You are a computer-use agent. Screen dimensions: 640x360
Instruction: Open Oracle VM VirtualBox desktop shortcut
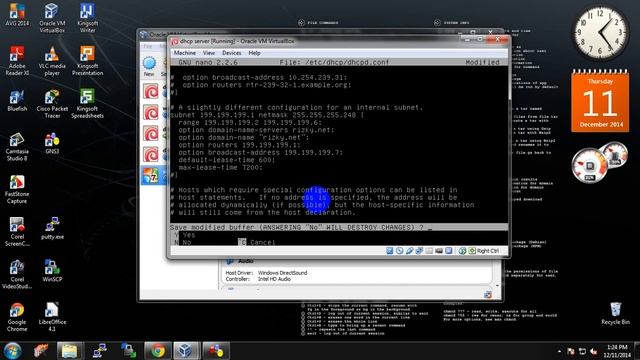(52, 18)
